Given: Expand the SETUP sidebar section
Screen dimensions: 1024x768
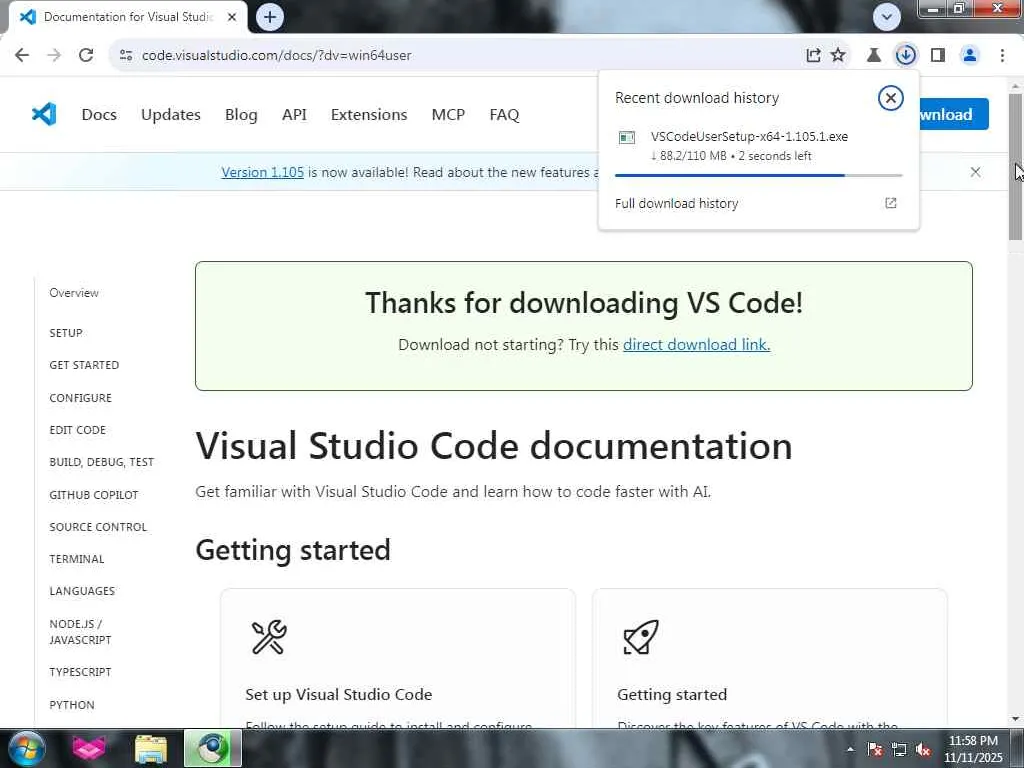Looking at the screenshot, I should coord(66,332).
